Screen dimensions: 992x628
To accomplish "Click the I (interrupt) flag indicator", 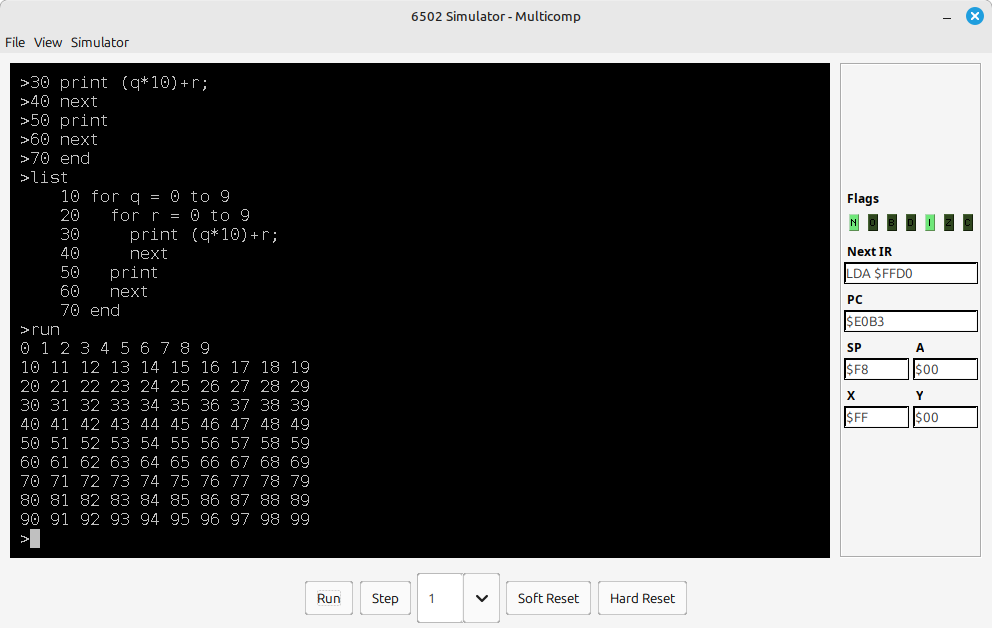I will [x=929, y=223].
